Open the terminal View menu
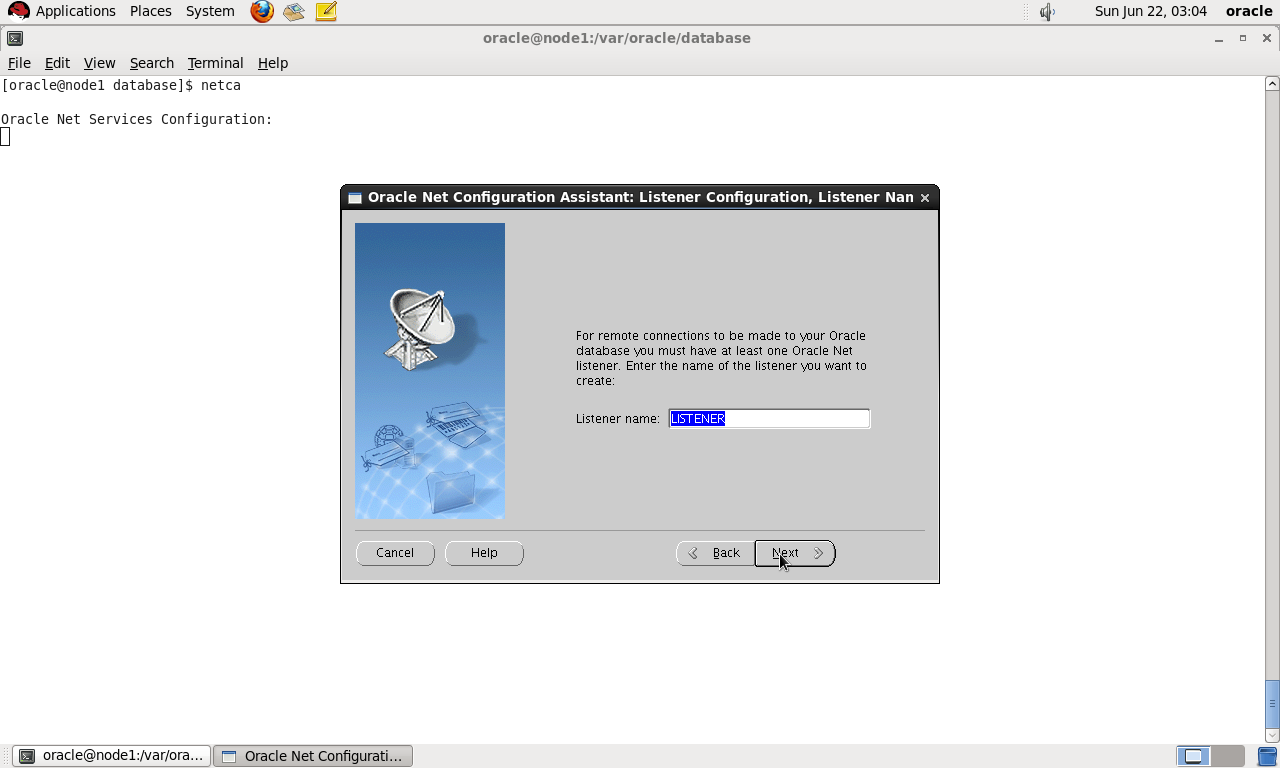 (x=99, y=62)
